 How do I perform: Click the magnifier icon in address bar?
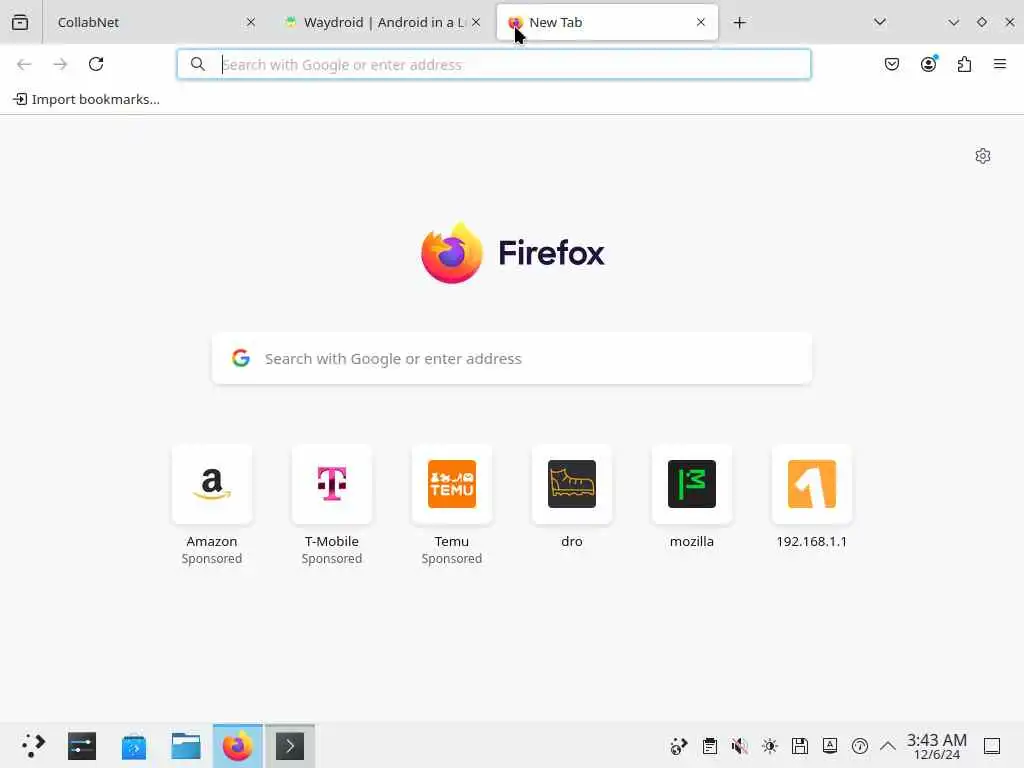point(197,64)
